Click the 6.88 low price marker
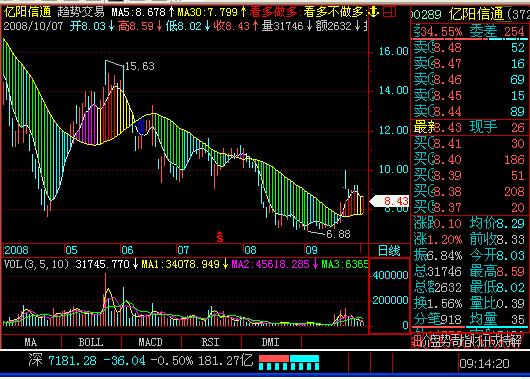The image size is (530, 379). pos(338,234)
